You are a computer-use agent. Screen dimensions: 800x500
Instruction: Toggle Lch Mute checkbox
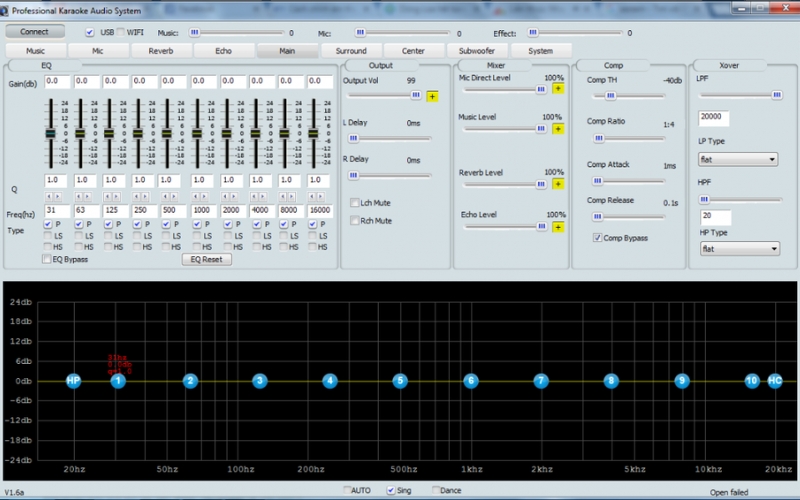click(x=355, y=203)
